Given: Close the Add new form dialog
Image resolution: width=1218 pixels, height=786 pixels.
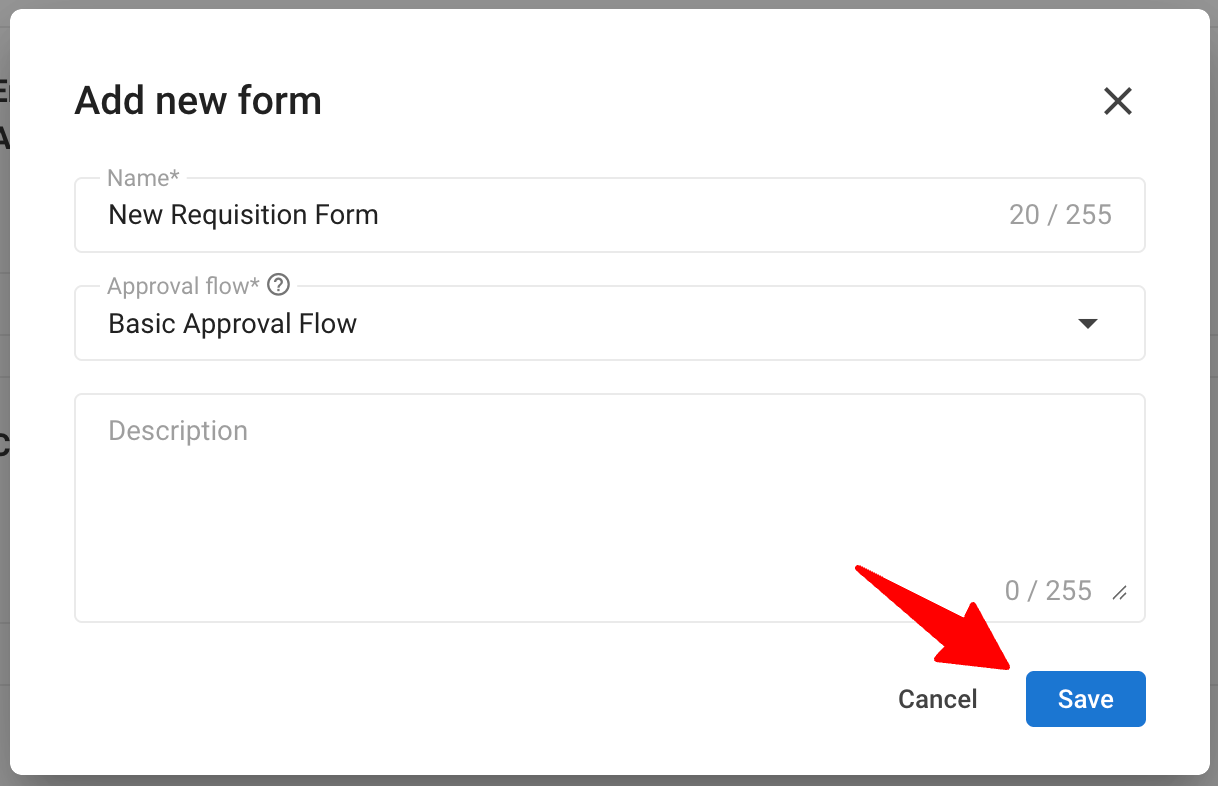Looking at the screenshot, I should click(1117, 101).
